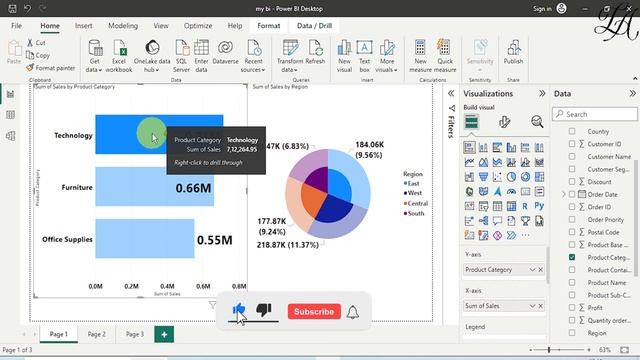This screenshot has width=640, height=360.
Task: Click the Quick measure button
Action: coord(444,56)
